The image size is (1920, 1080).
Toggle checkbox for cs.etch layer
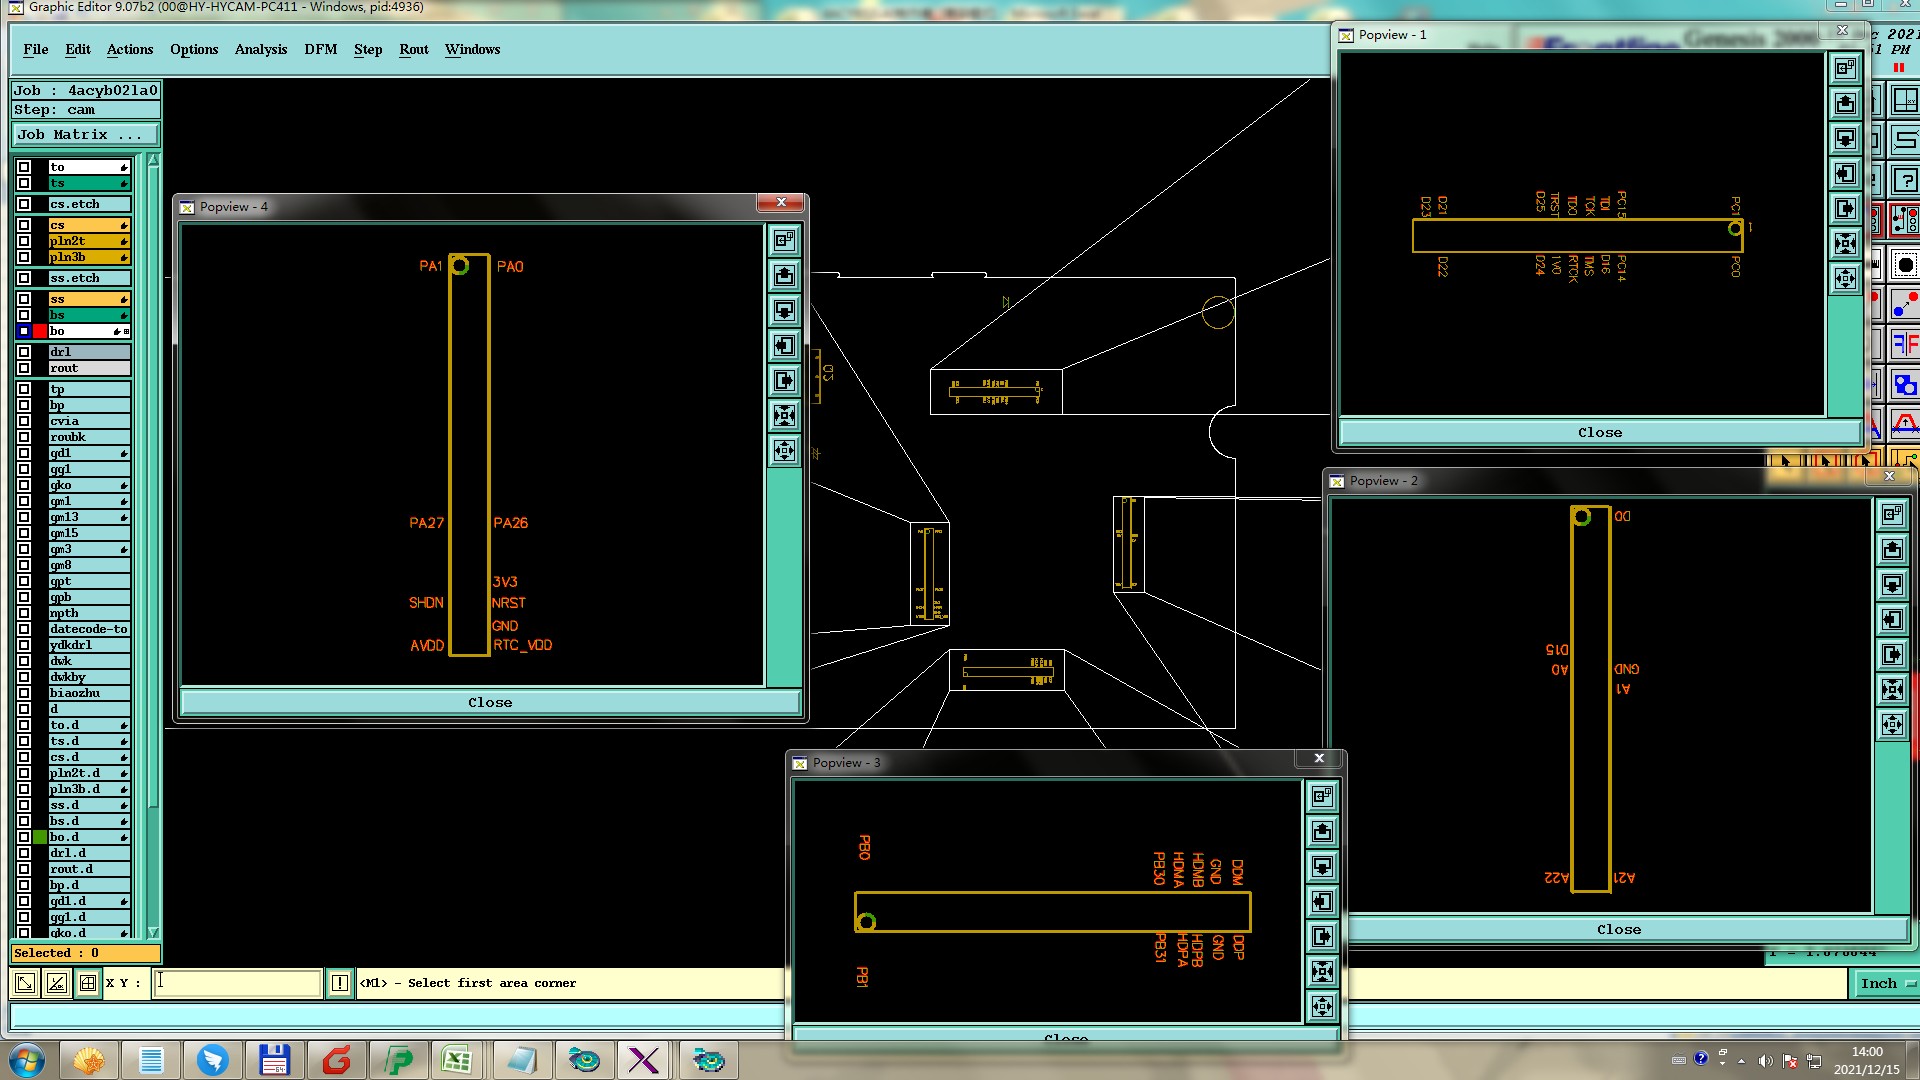(x=24, y=204)
